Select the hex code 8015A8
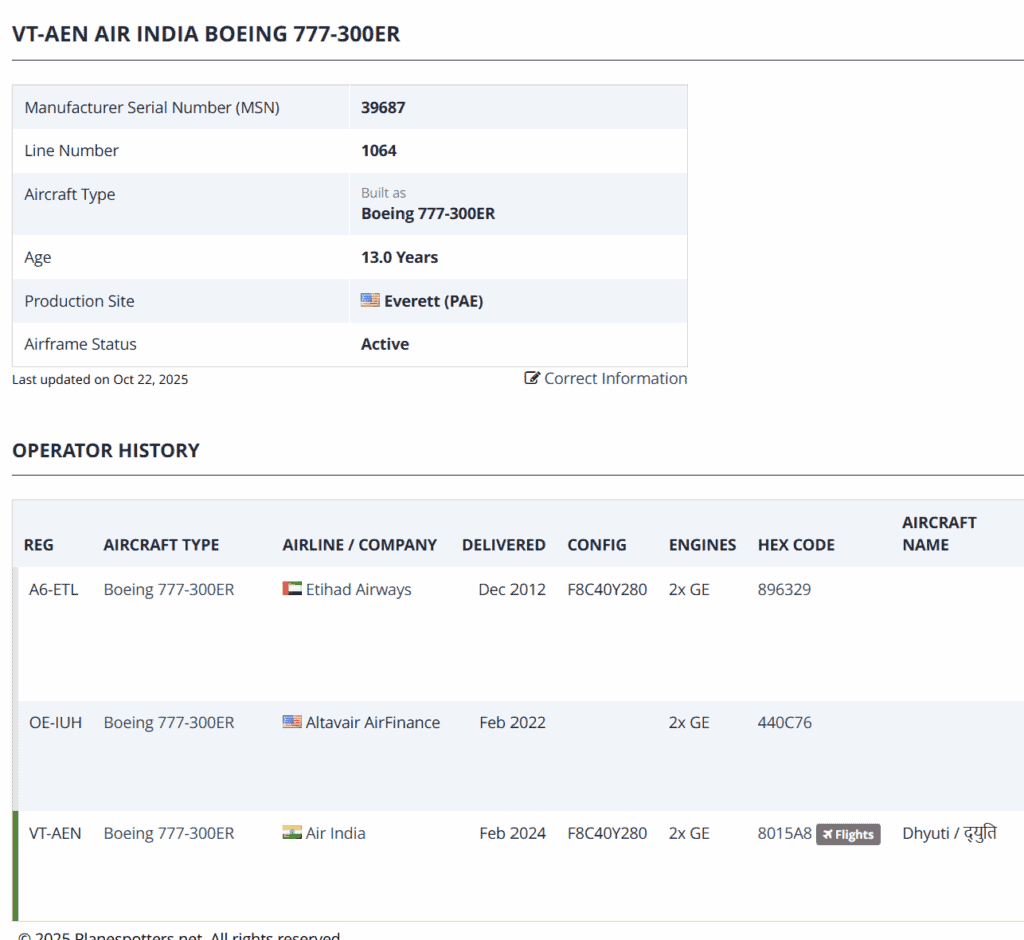 pos(784,833)
